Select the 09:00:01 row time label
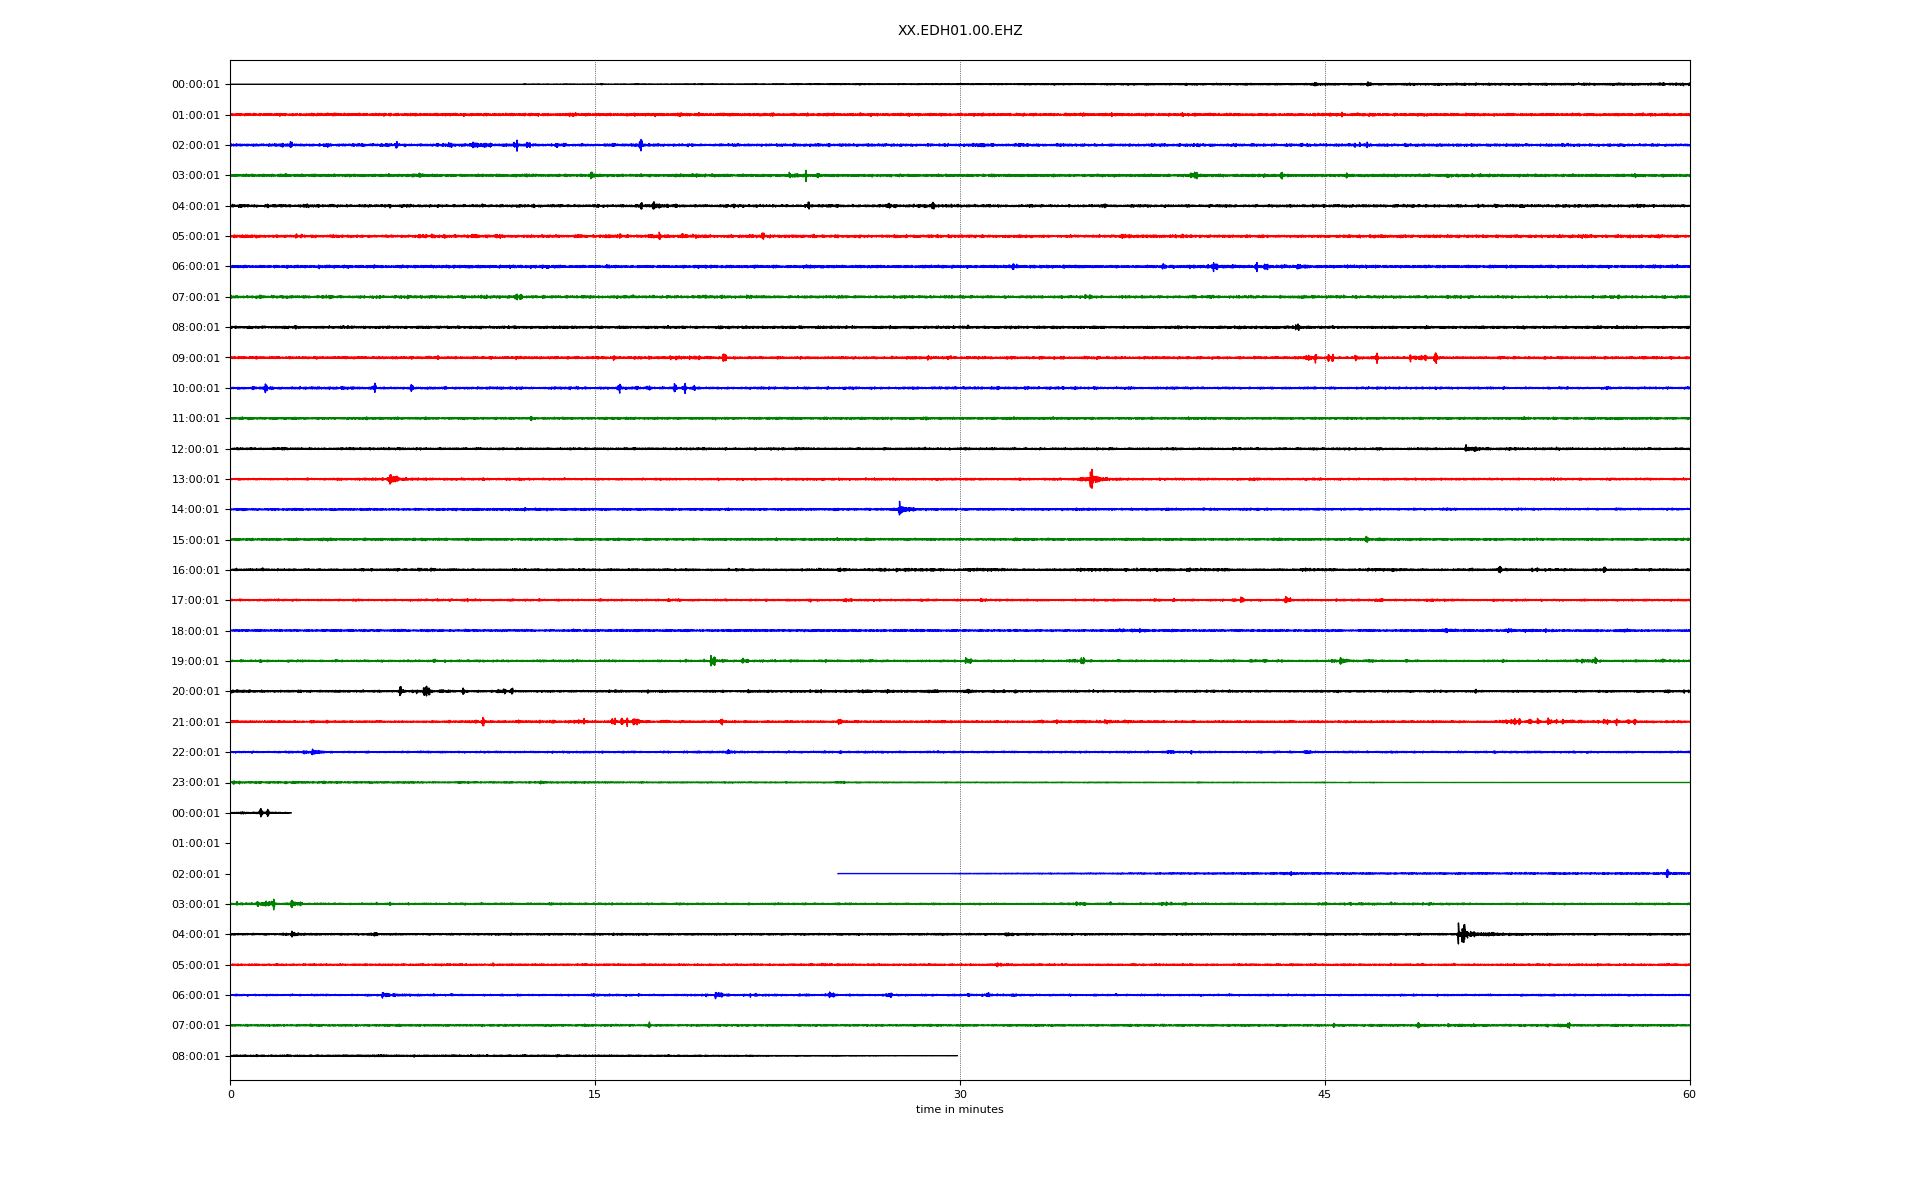This screenshot has width=1920, height=1200. pos(195,358)
